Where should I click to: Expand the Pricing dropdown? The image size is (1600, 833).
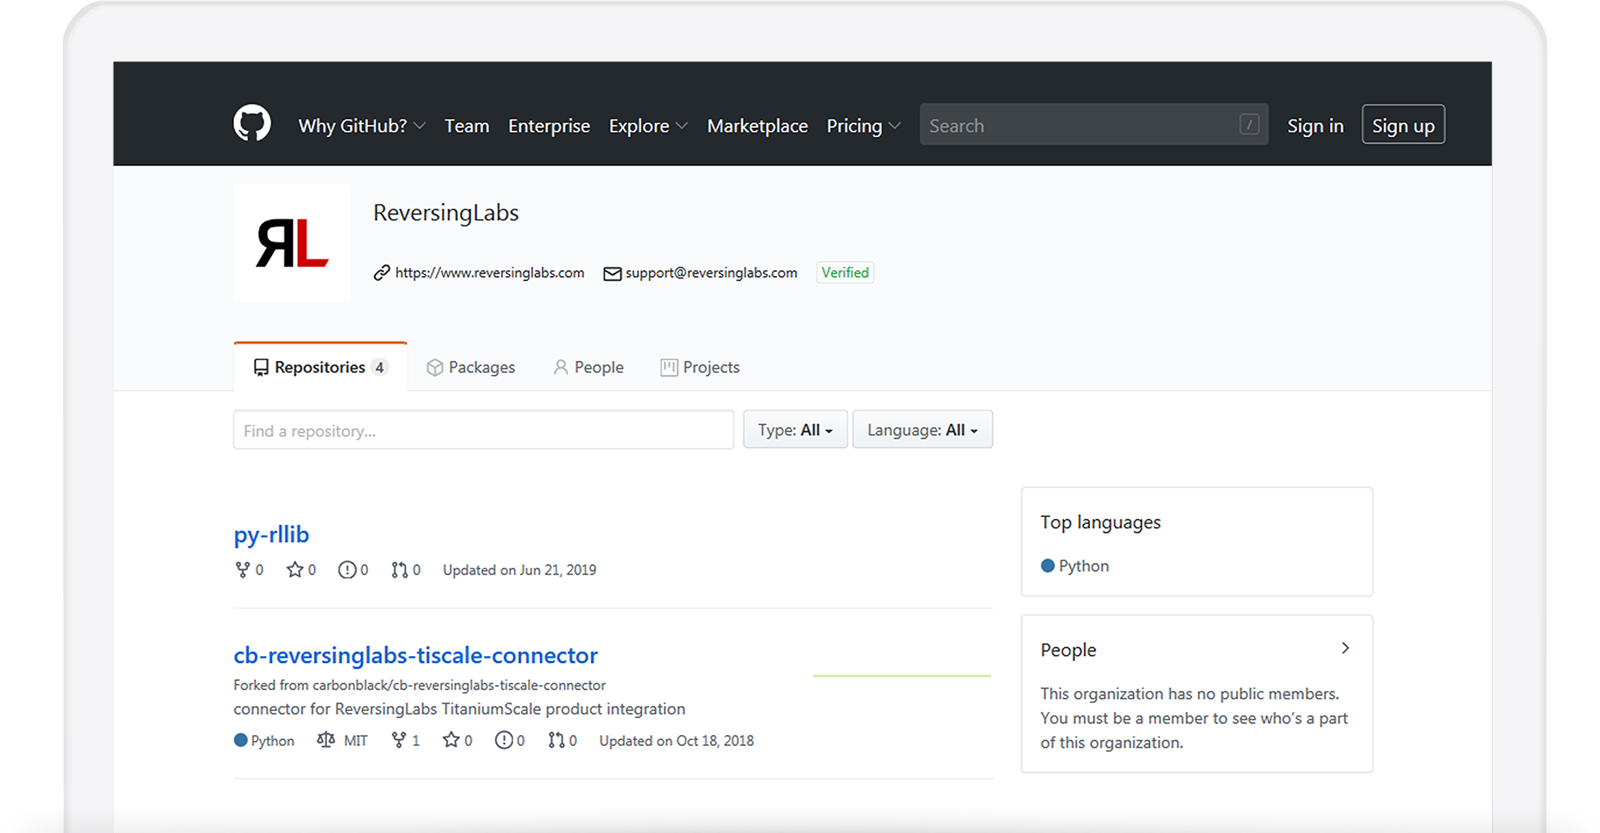pyautogui.click(x=864, y=126)
